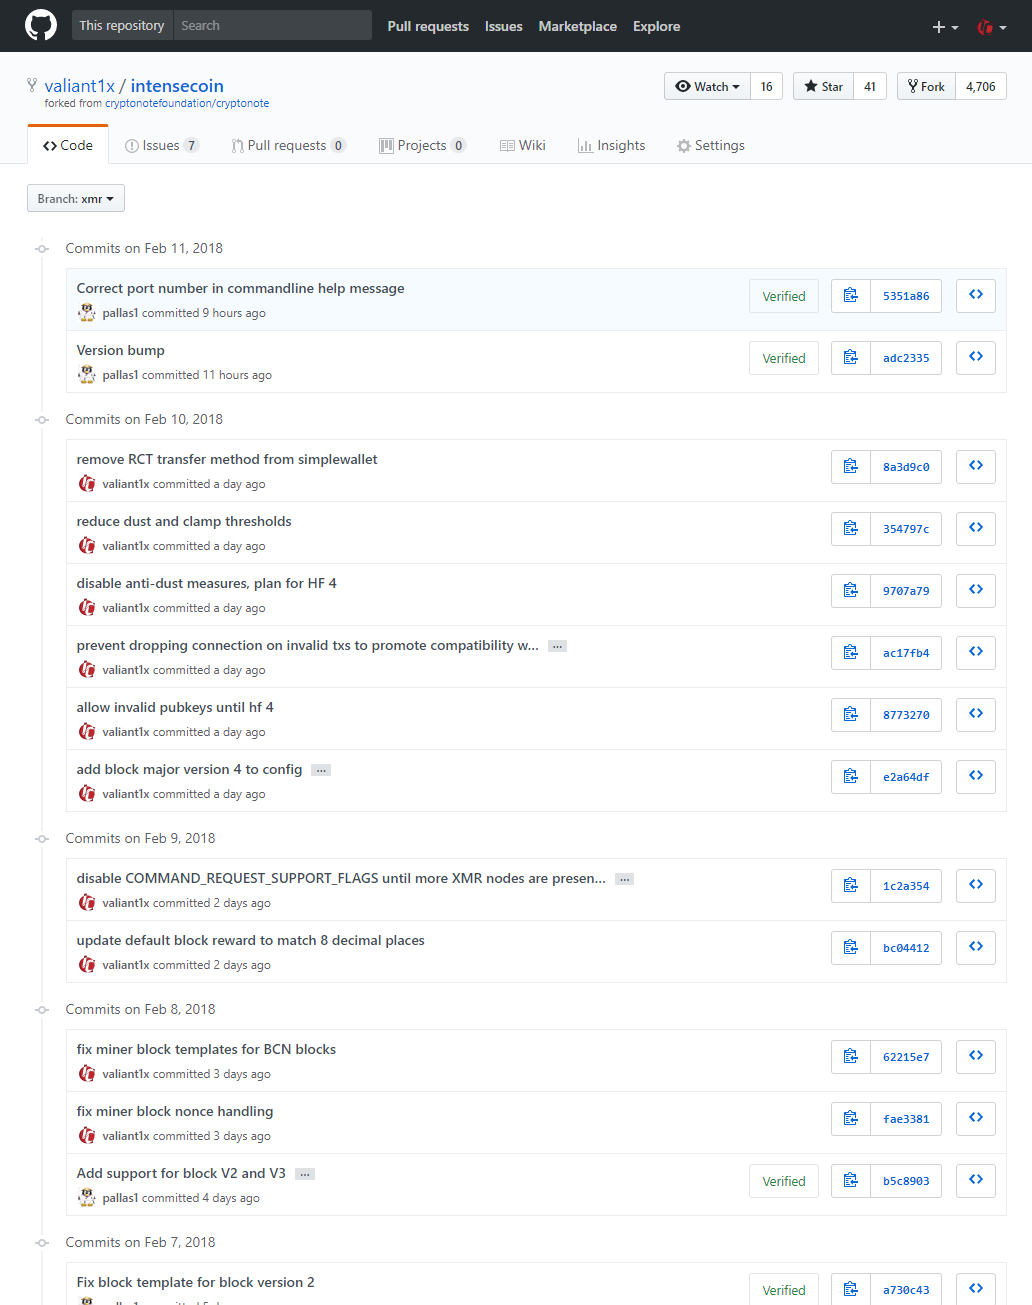Browse repository at commit adc2335
Image resolution: width=1032 pixels, height=1305 pixels.
point(976,358)
